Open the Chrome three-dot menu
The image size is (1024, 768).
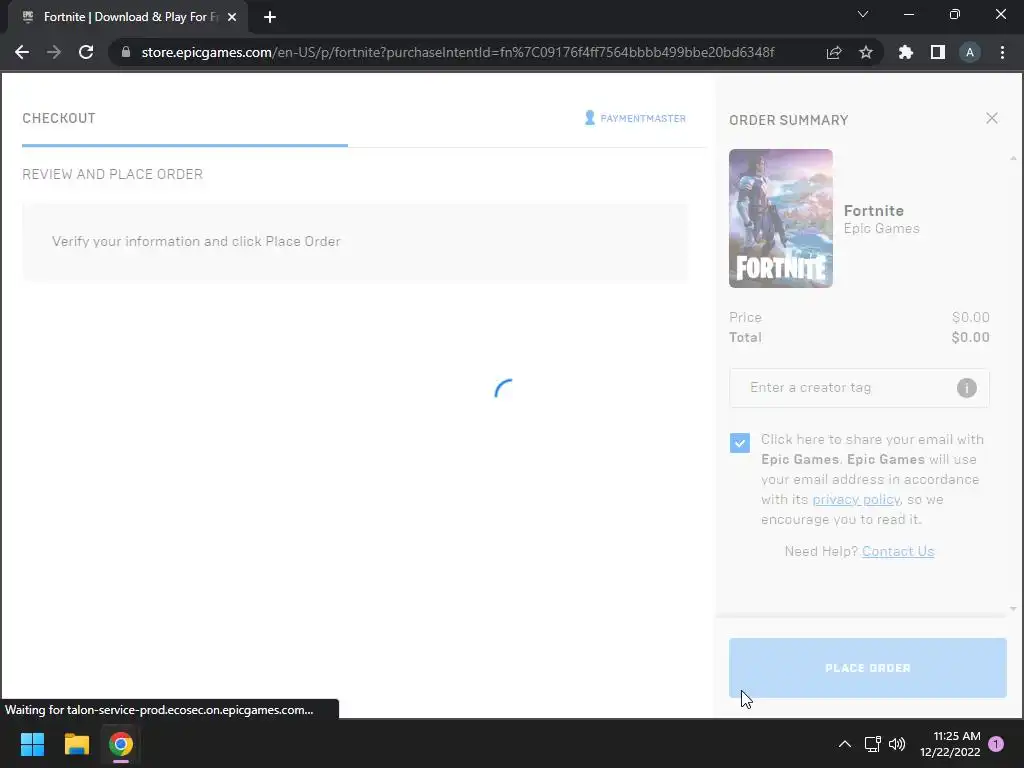(1002, 52)
